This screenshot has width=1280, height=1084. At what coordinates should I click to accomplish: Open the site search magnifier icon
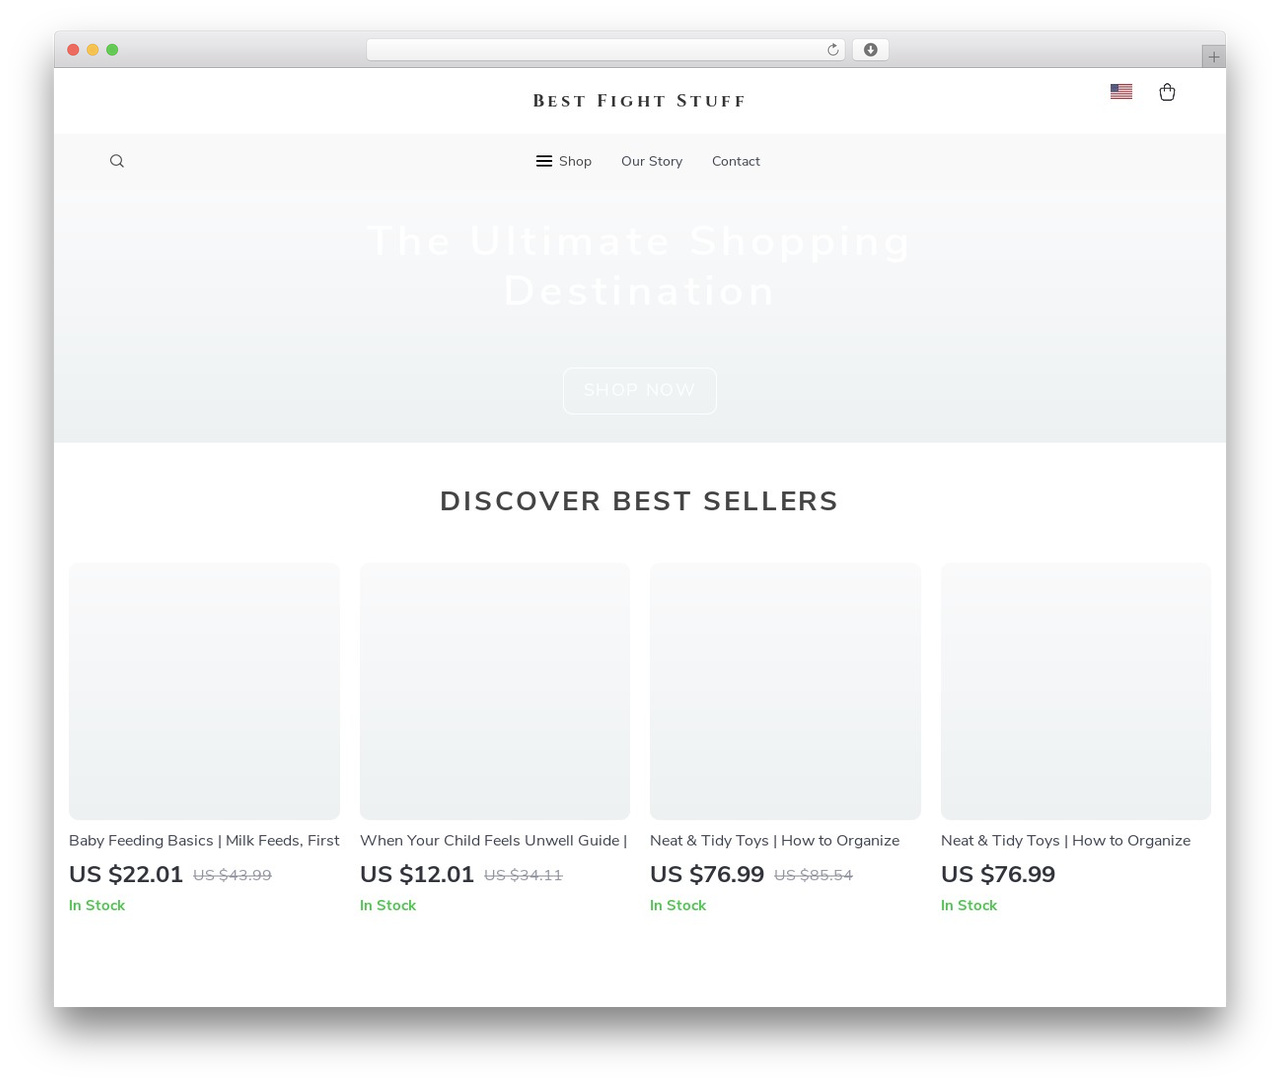[117, 161]
